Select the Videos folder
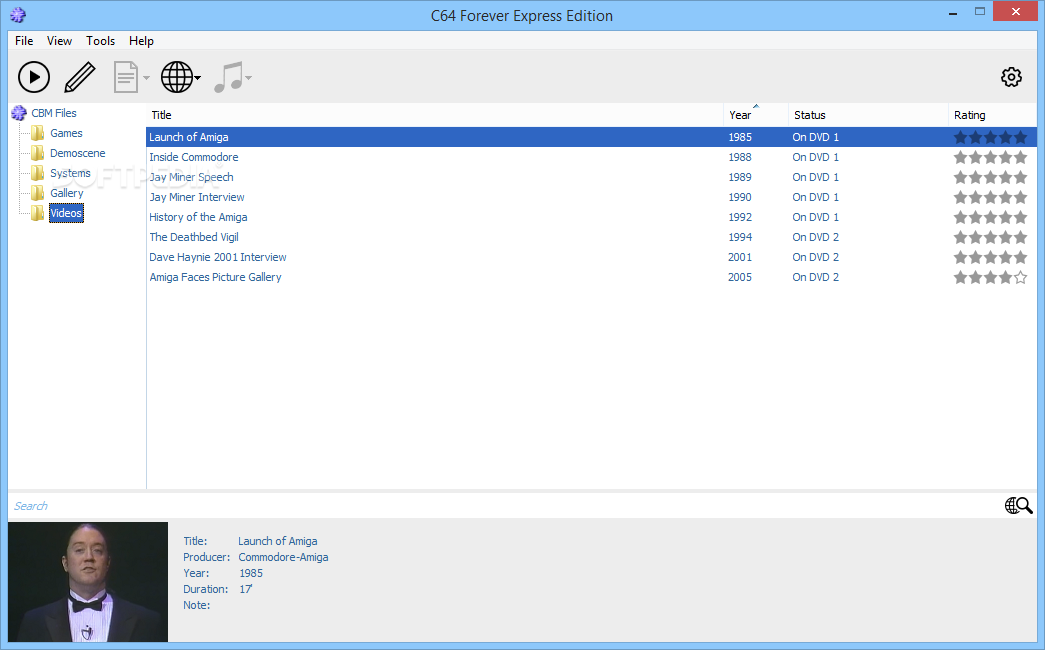Viewport: 1045px width, 650px height. pyautogui.click(x=66, y=213)
